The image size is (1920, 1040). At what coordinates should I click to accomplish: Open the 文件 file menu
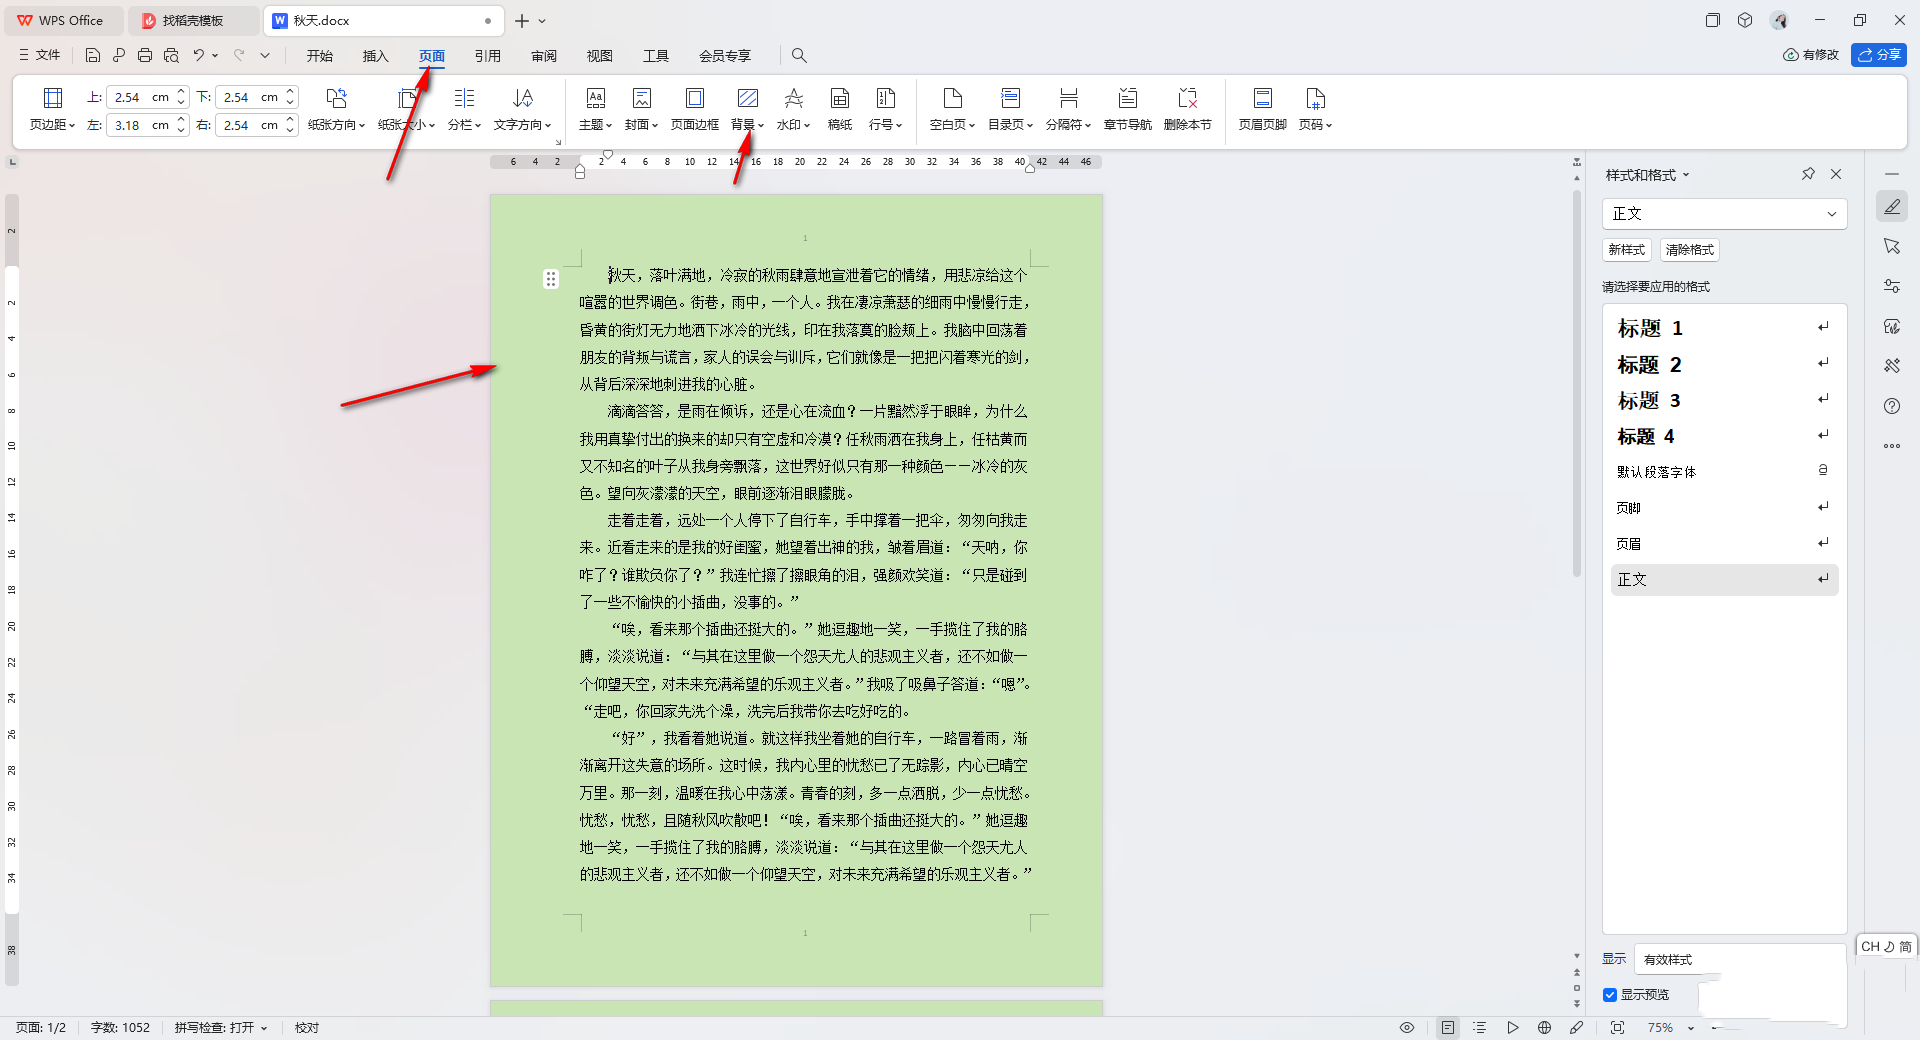40,55
